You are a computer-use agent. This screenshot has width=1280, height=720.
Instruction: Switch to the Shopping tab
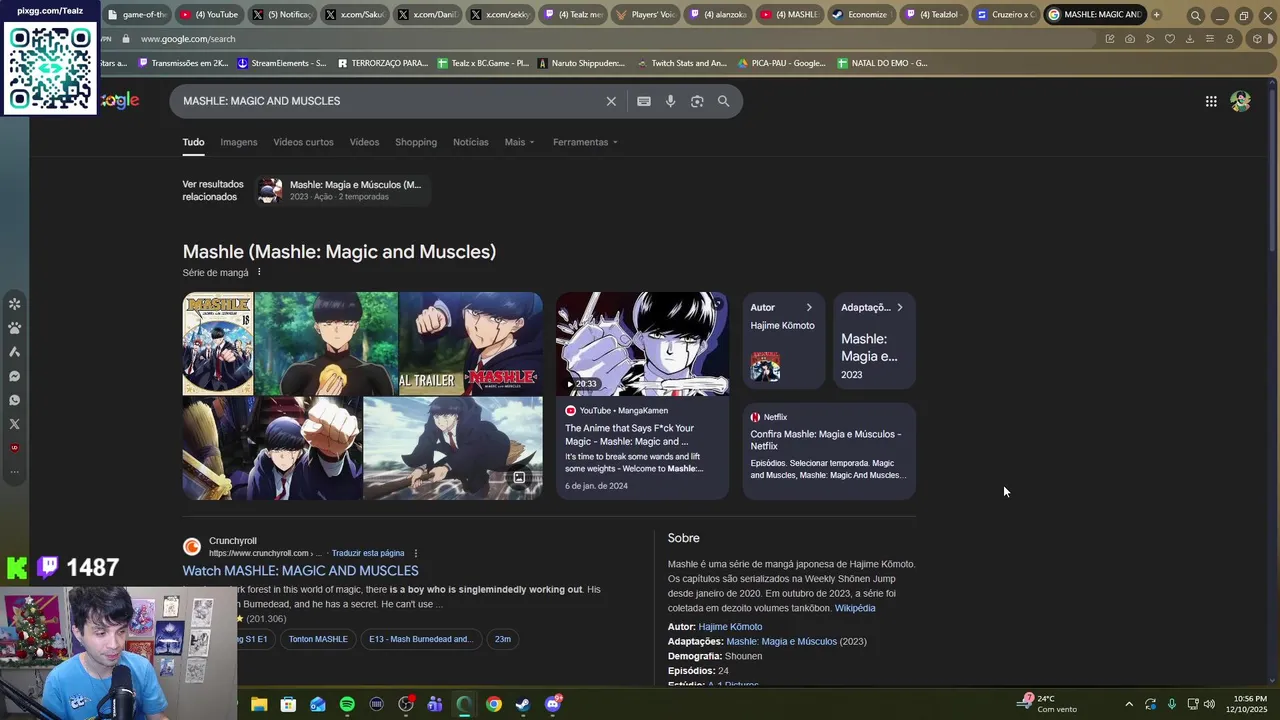point(416,142)
